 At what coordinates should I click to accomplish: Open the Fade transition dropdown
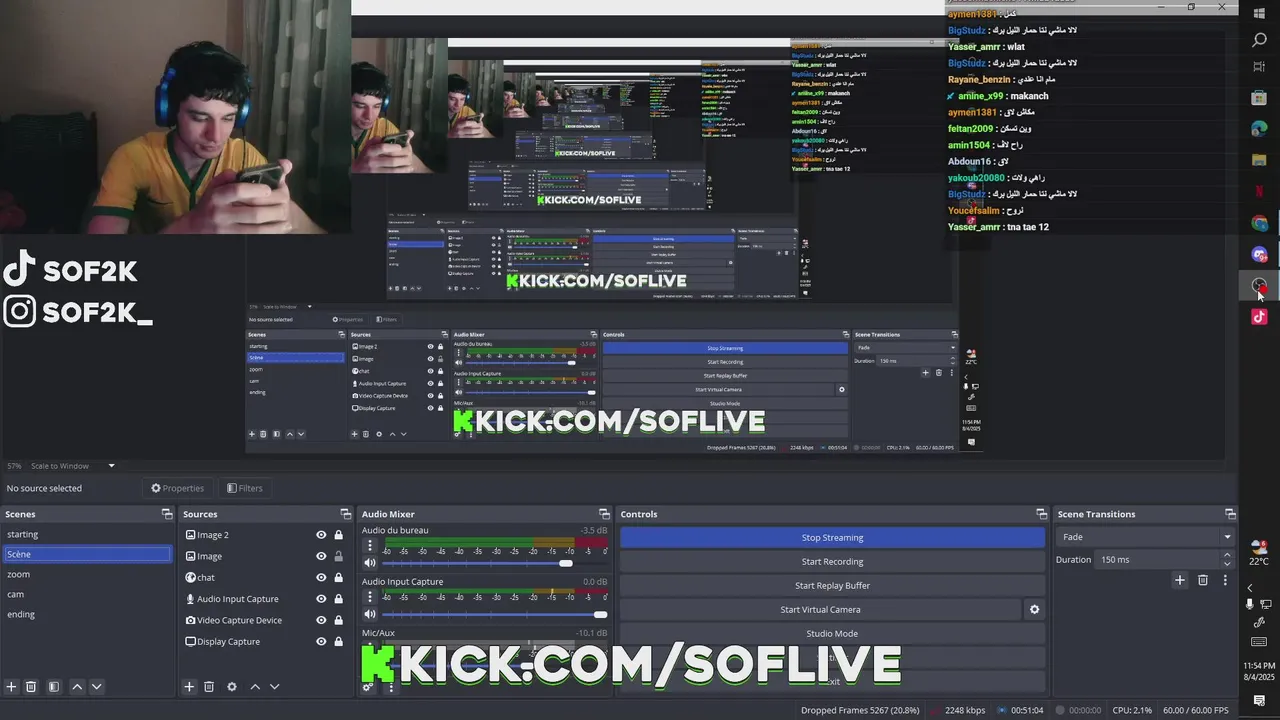1147,537
